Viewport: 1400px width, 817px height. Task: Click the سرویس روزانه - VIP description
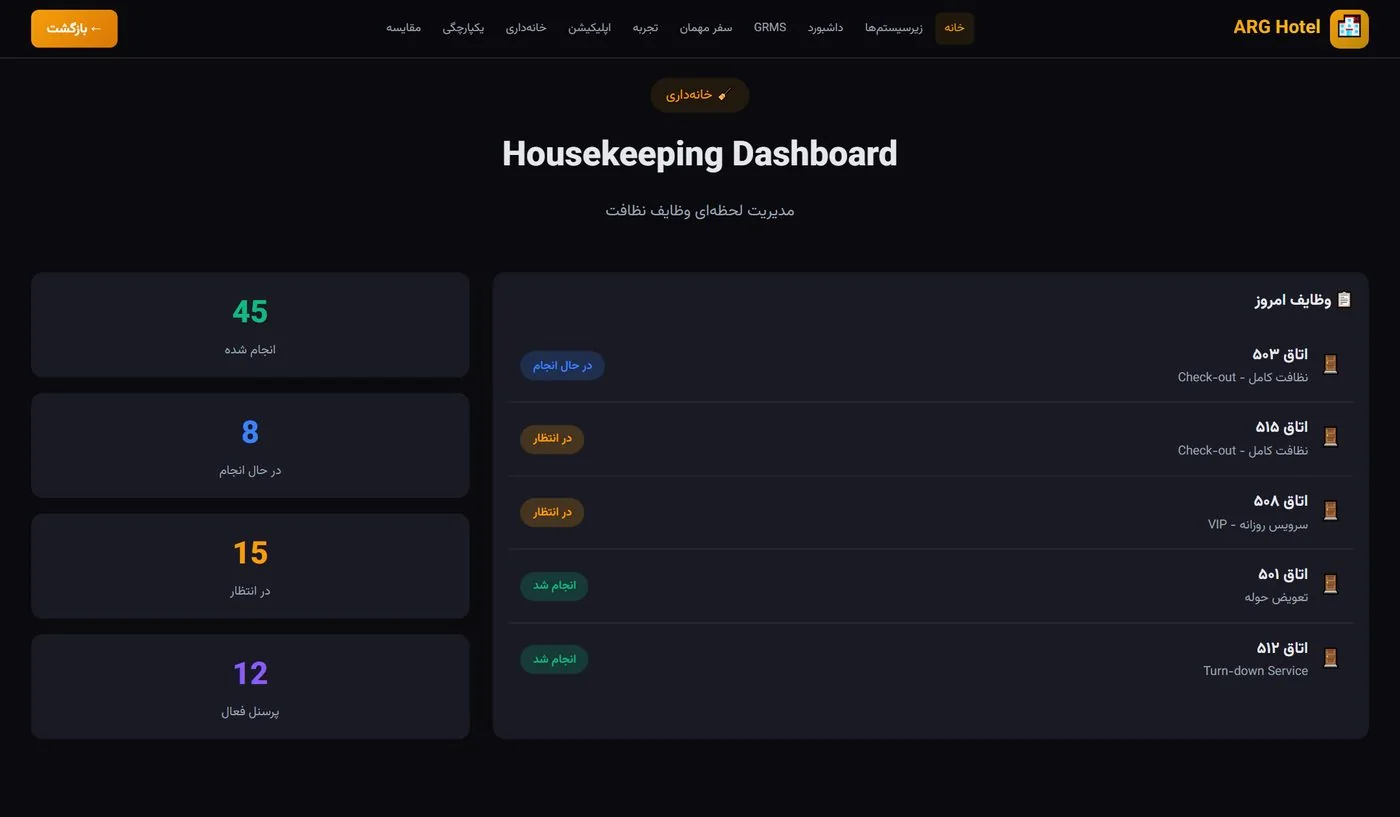[1258, 524]
